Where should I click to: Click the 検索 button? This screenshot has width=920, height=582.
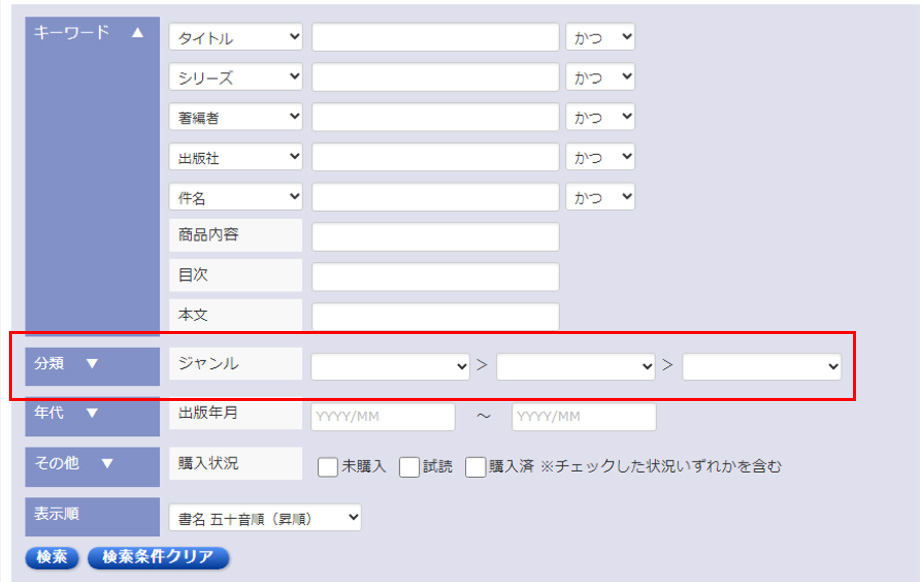pos(52,558)
